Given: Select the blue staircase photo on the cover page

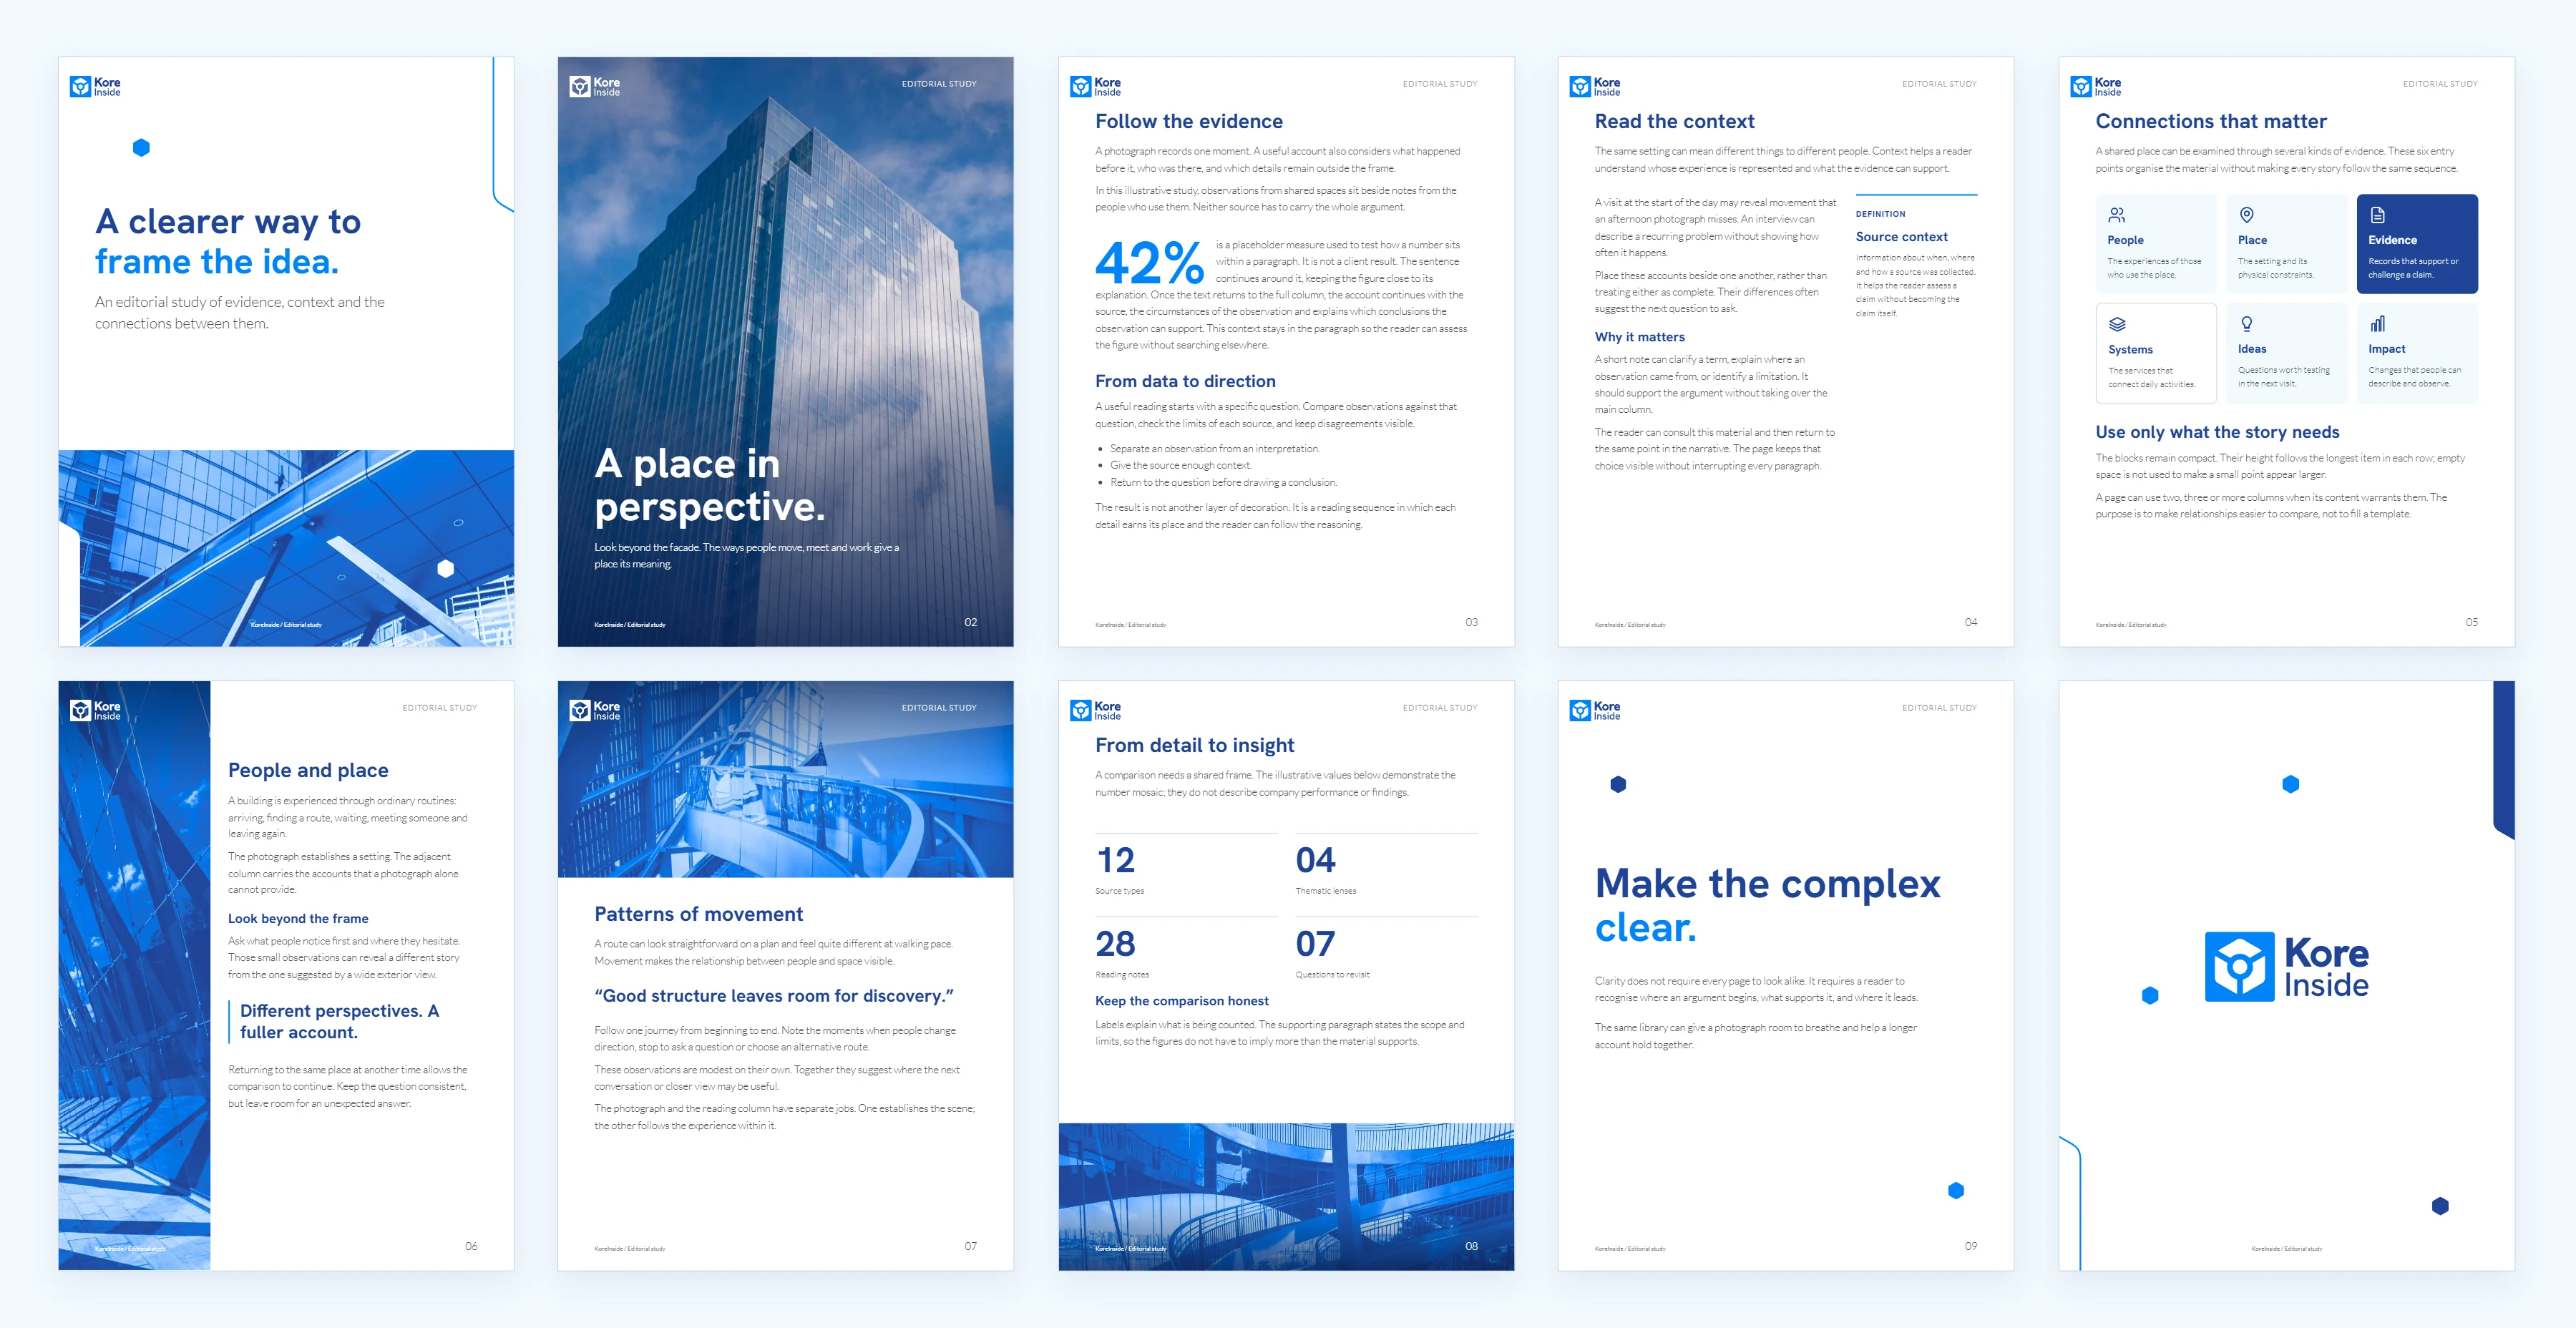Looking at the screenshot, I should point(286,548).
